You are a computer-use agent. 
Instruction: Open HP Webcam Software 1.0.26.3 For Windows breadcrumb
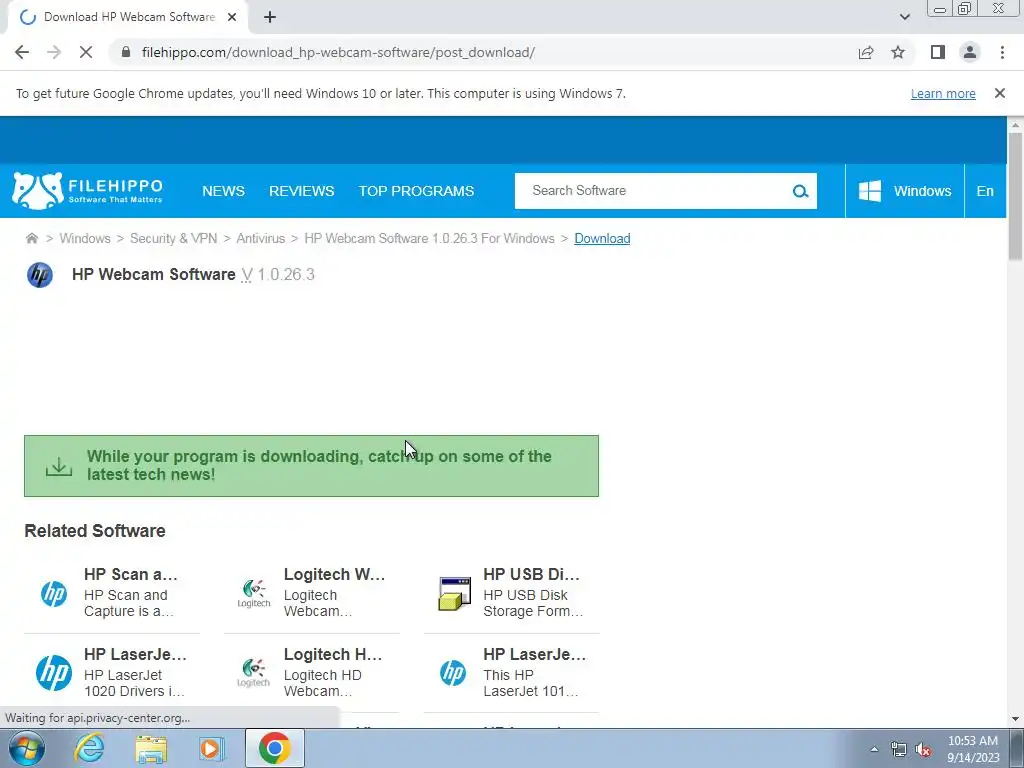(x=429, y=238)
